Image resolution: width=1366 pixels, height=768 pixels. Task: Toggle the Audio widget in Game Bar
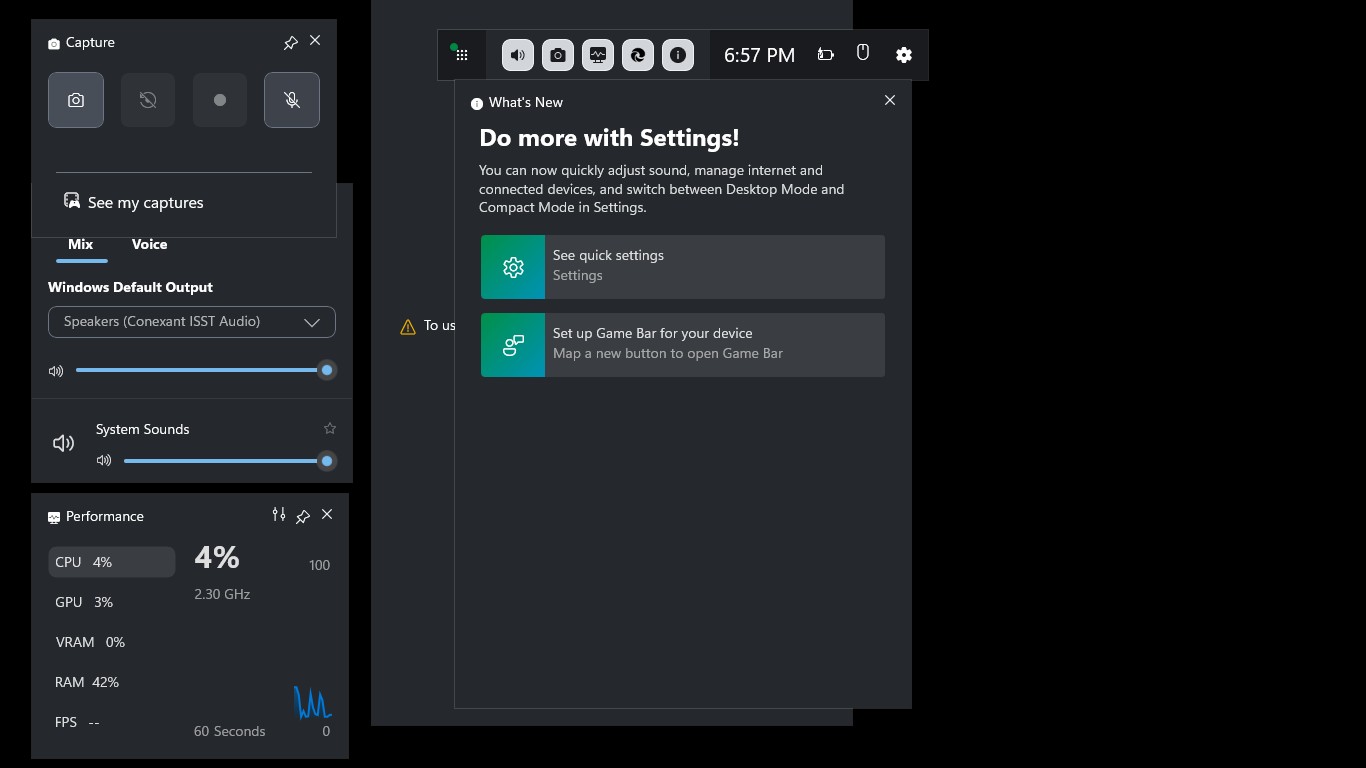[518, 55]
